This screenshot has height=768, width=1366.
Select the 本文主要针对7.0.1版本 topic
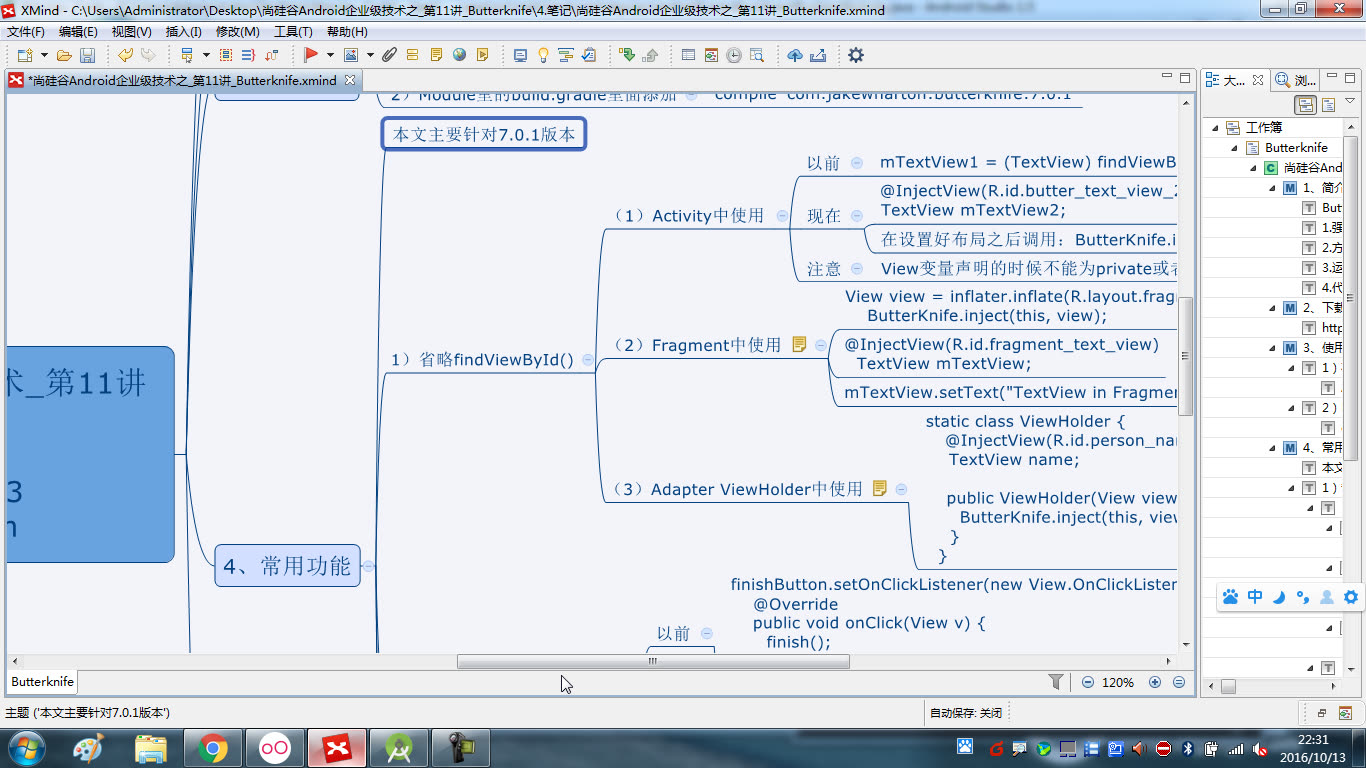pyautogui.click(x=484, y=134)
